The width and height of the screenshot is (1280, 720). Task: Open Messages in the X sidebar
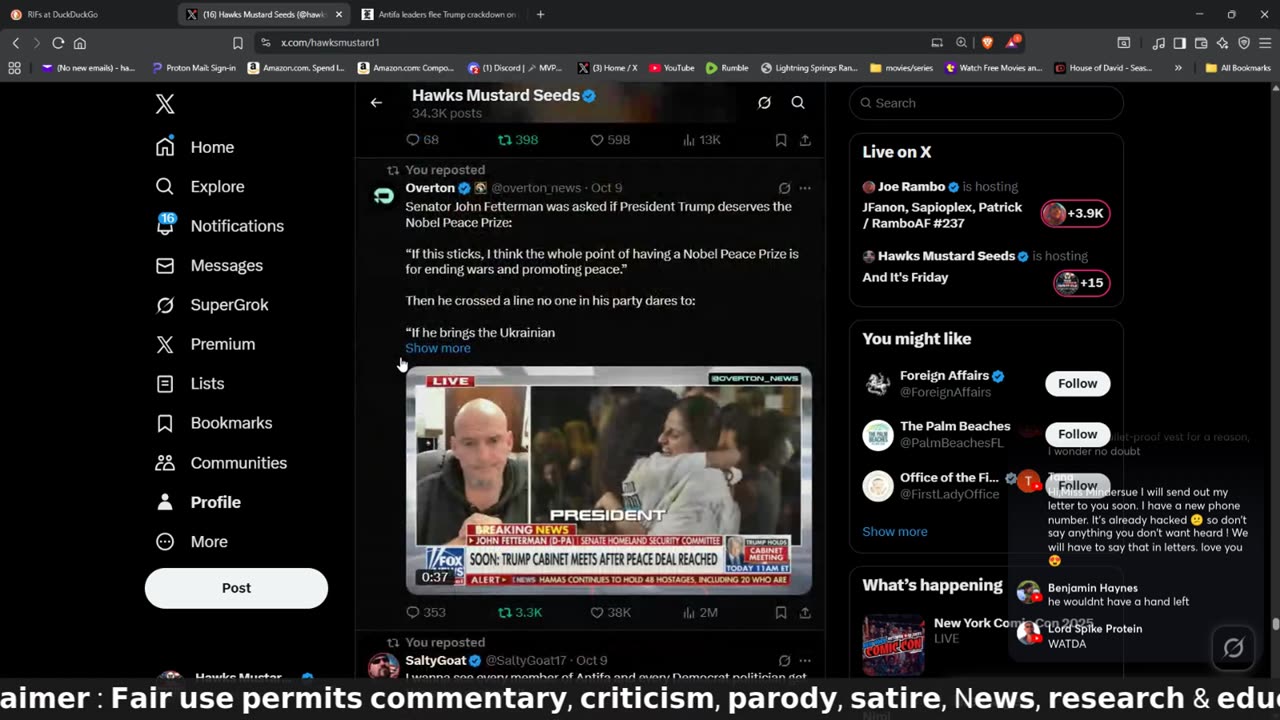coord(209,266)
